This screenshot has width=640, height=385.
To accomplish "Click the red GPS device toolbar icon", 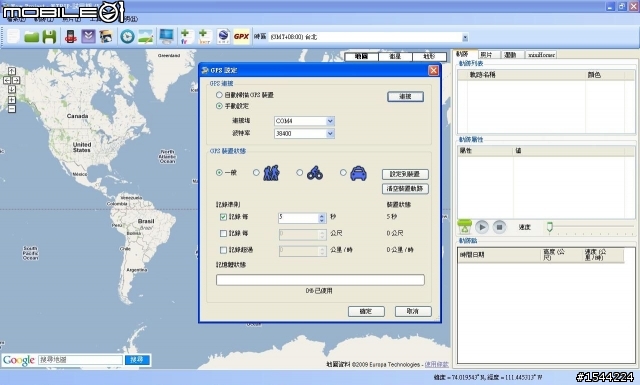I will click(71, 37).
